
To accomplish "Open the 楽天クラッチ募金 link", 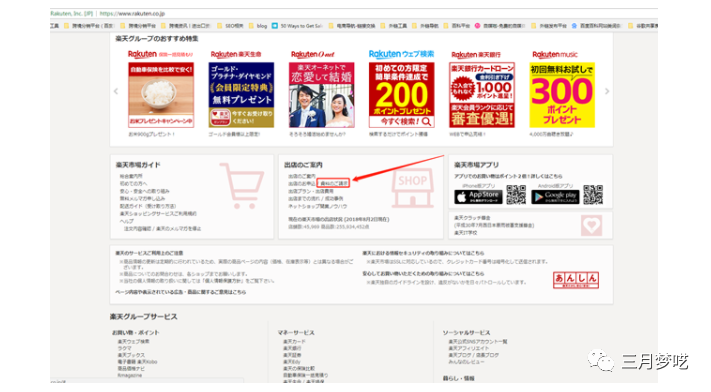I will pos(472,218).
